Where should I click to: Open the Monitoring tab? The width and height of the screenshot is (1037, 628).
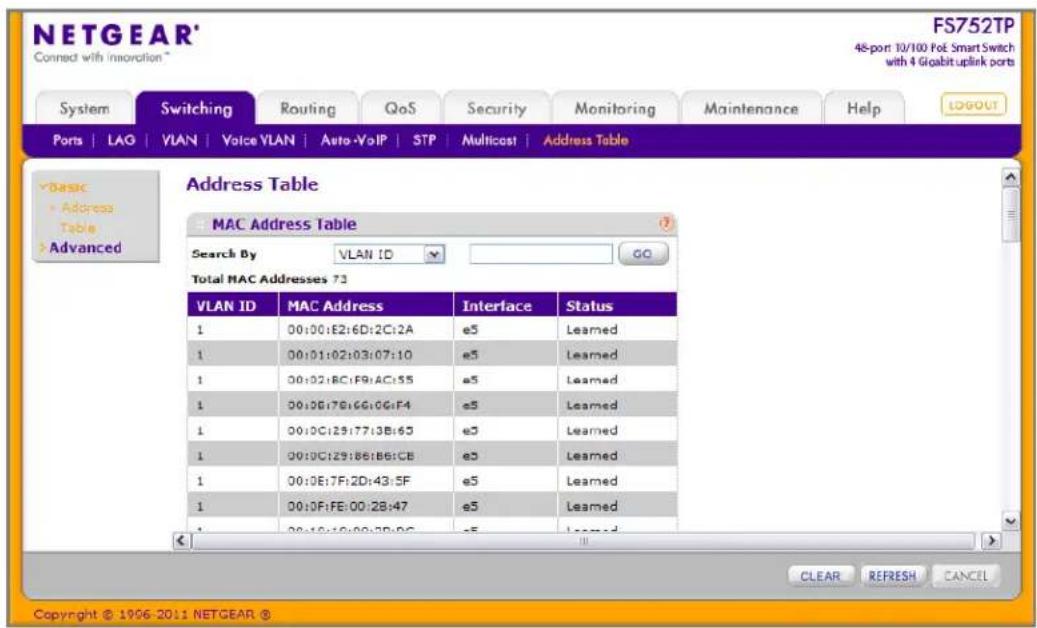coord(614,108)
